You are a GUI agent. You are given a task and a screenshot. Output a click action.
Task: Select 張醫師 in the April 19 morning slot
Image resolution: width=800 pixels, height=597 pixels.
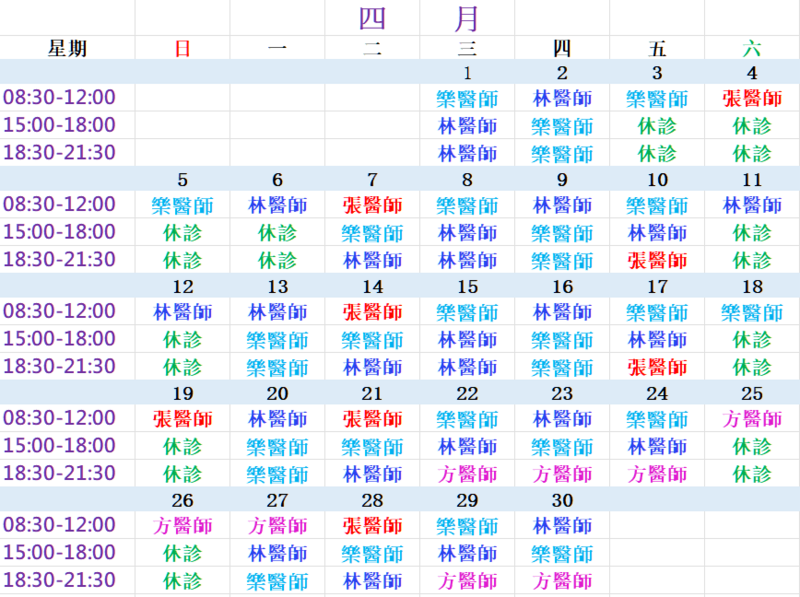(x=182, y=418)
